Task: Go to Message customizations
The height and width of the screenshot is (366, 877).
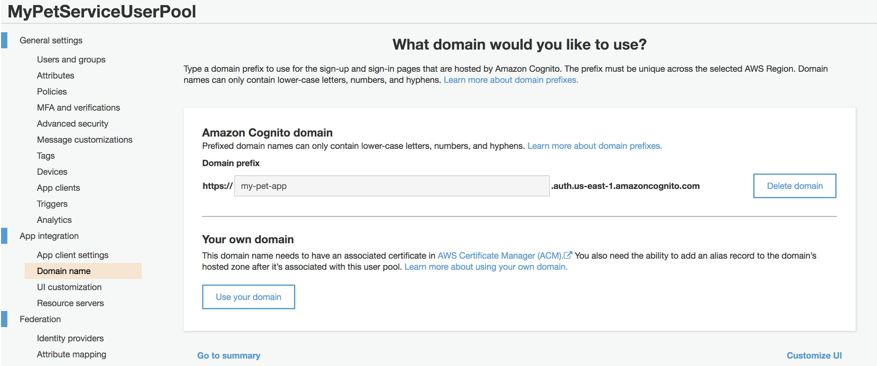Action: click(x=84, y=139)
